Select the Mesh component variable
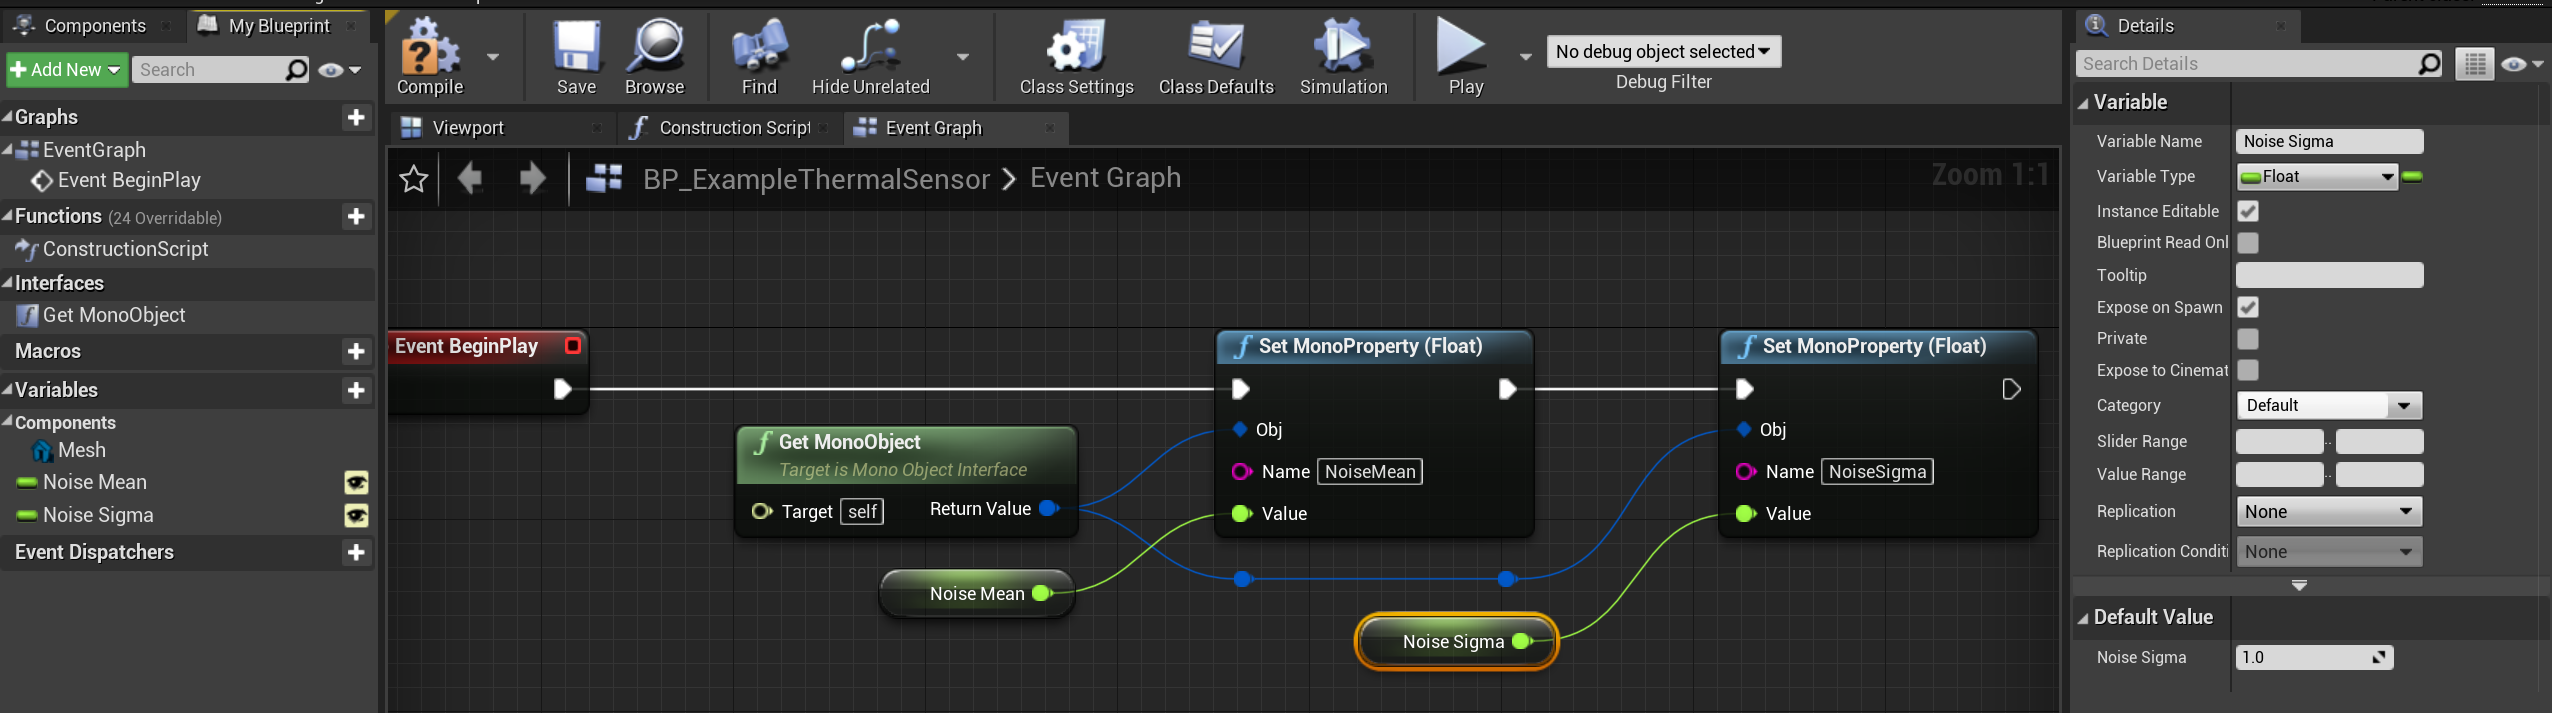This screenshot has height=713, width=2552. pos(81,450)
